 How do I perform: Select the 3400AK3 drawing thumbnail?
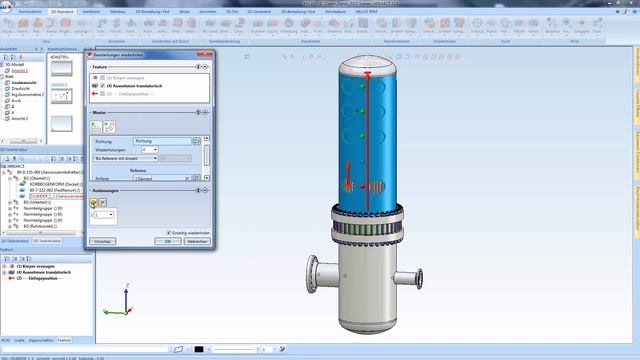[62, 96]
